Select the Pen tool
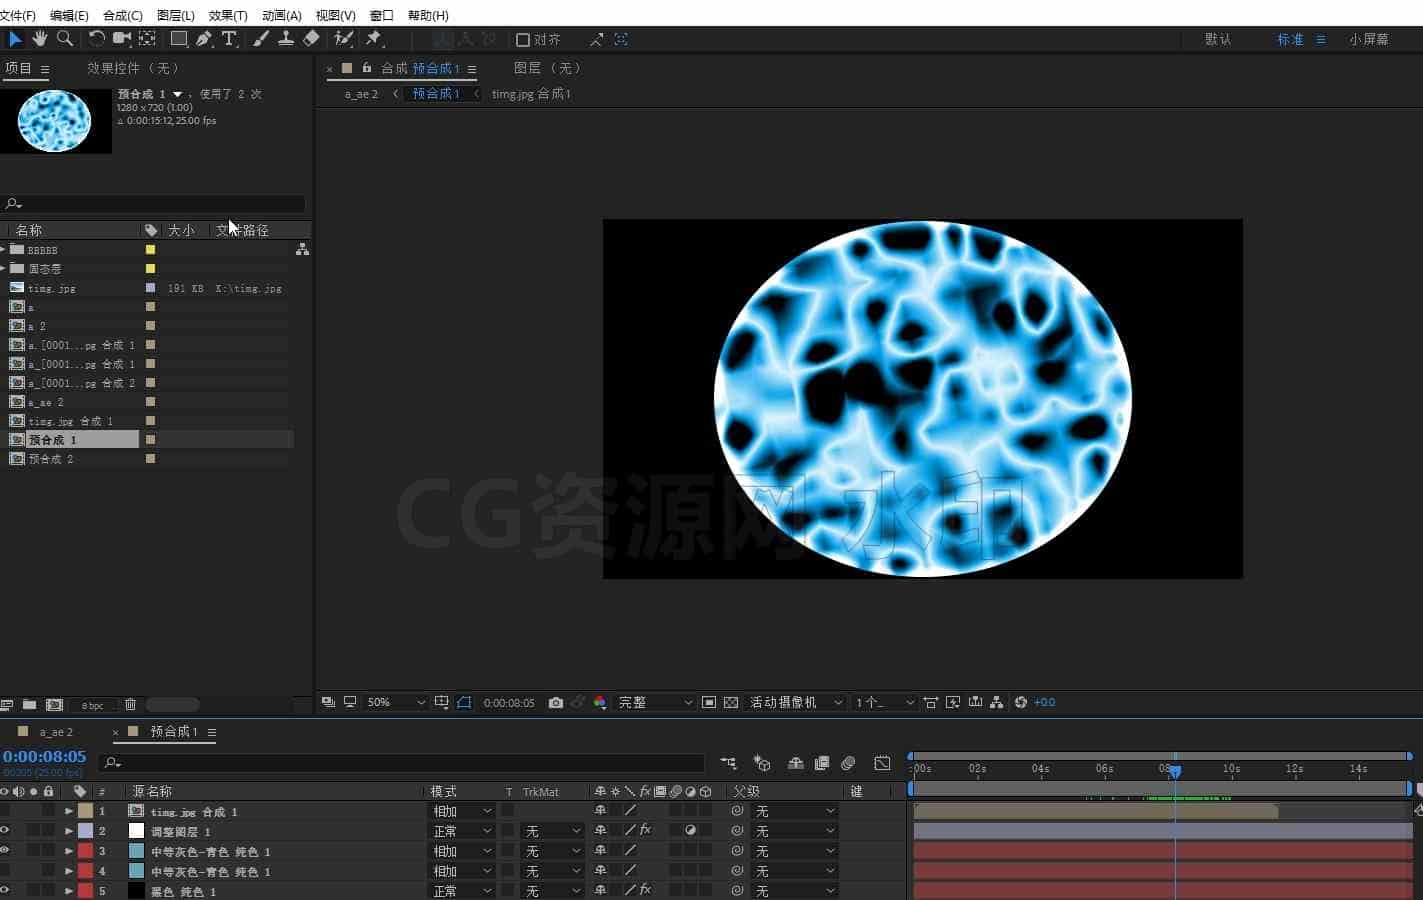 204,39
